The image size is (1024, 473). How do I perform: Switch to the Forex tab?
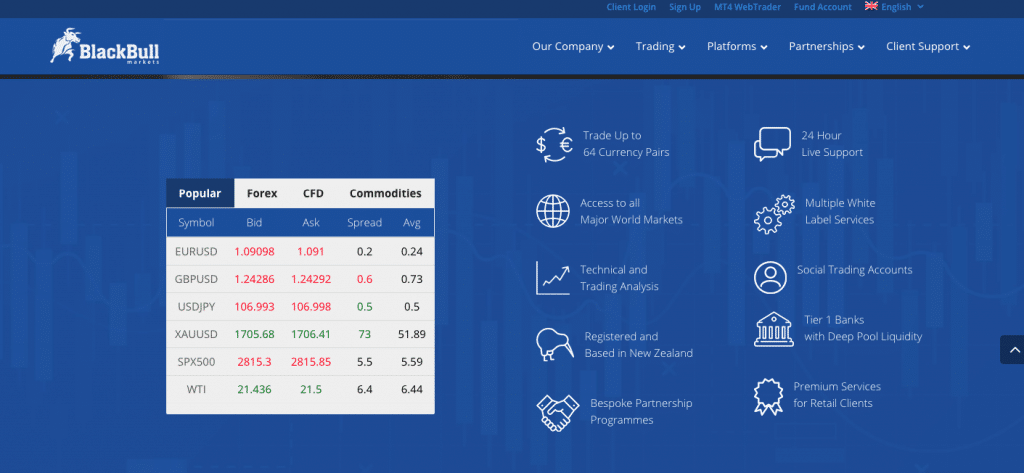coord(262,193)
